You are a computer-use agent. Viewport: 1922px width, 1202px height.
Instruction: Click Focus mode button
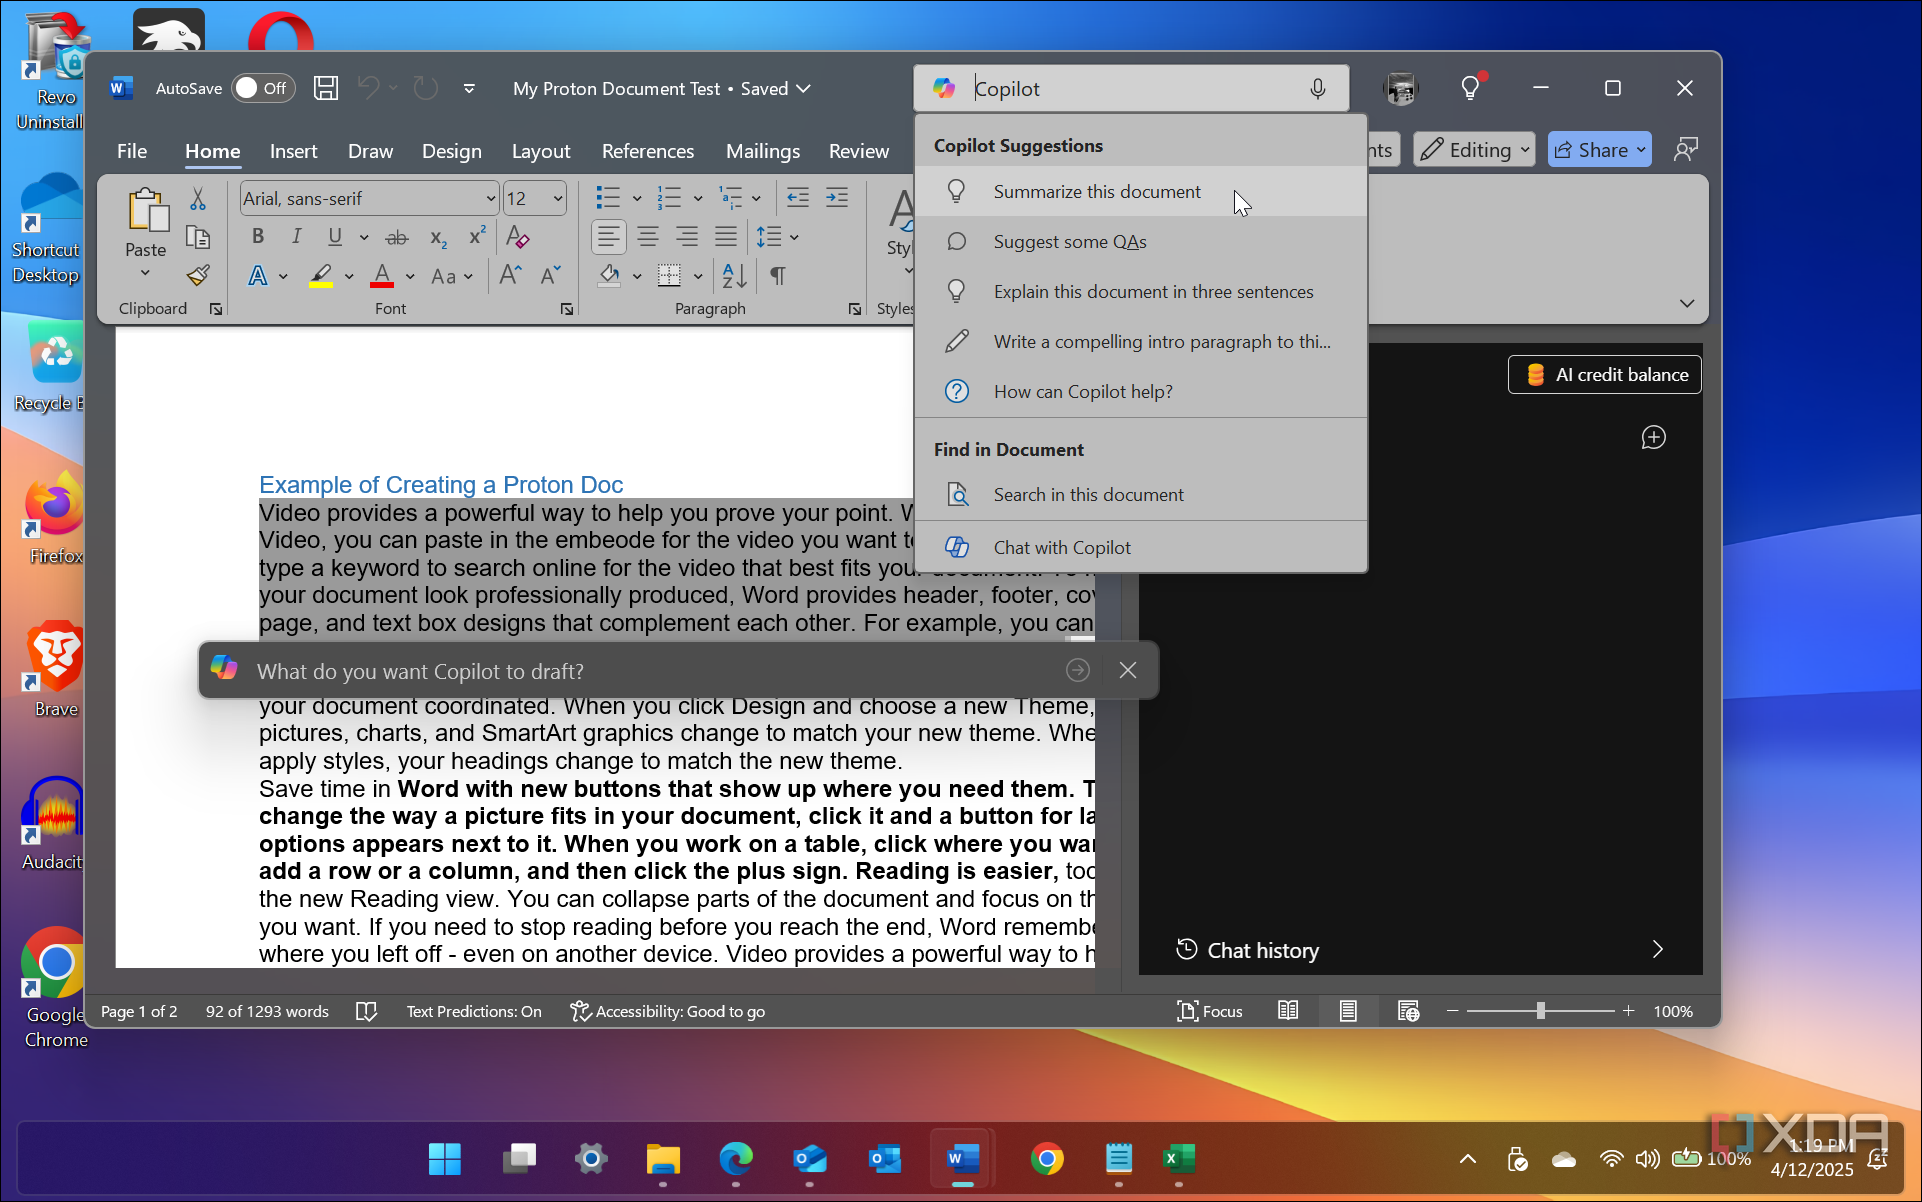pos(1210,1011)
